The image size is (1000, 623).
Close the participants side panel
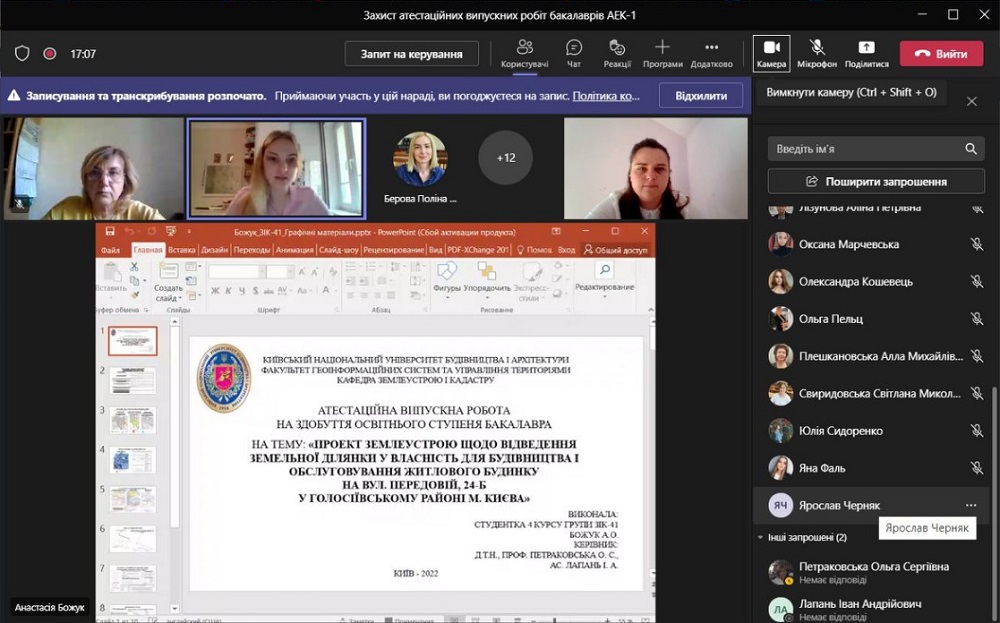tap(971, 101)
